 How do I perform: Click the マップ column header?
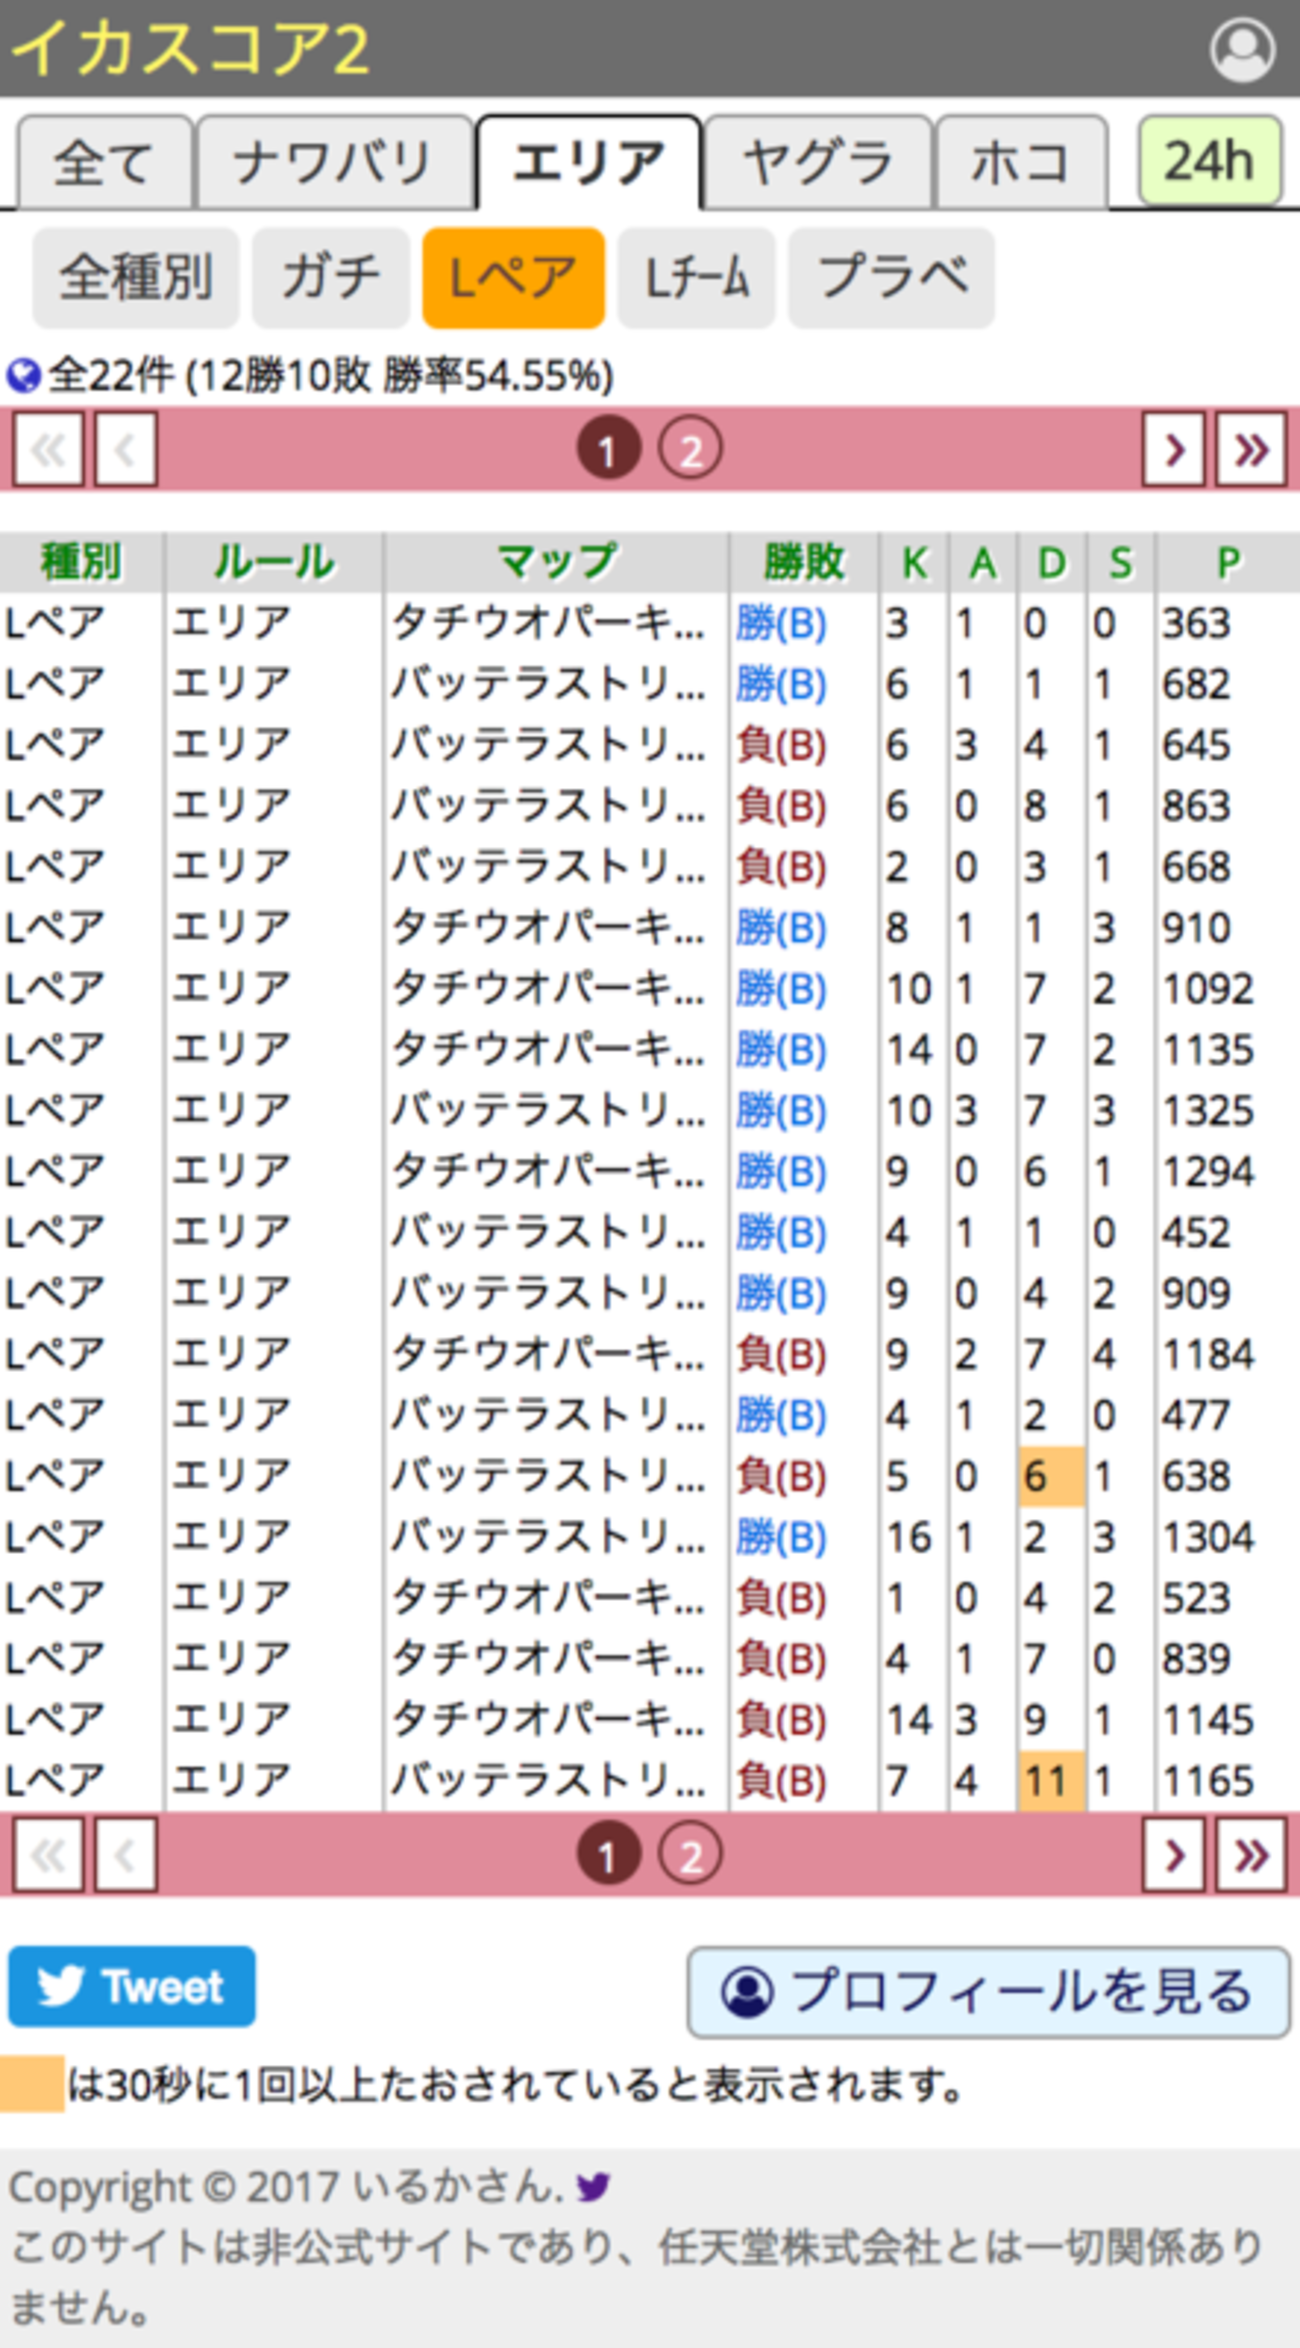point(556,562)
